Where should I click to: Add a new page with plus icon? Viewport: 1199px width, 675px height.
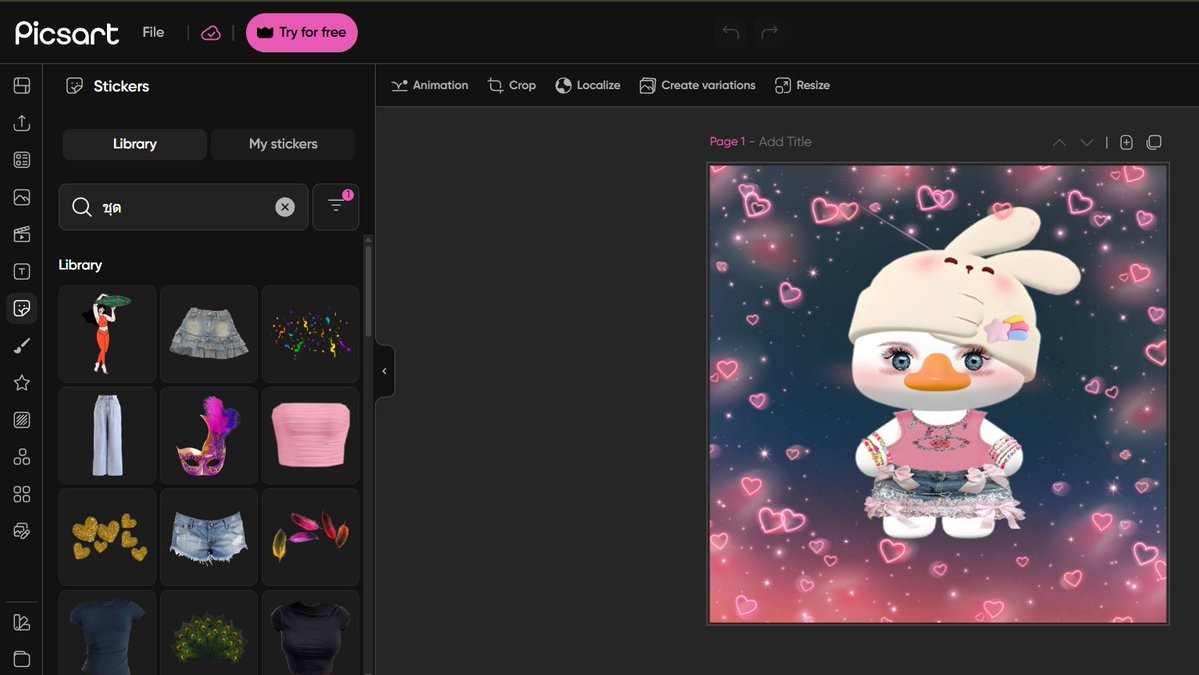tap(1126, 142)
